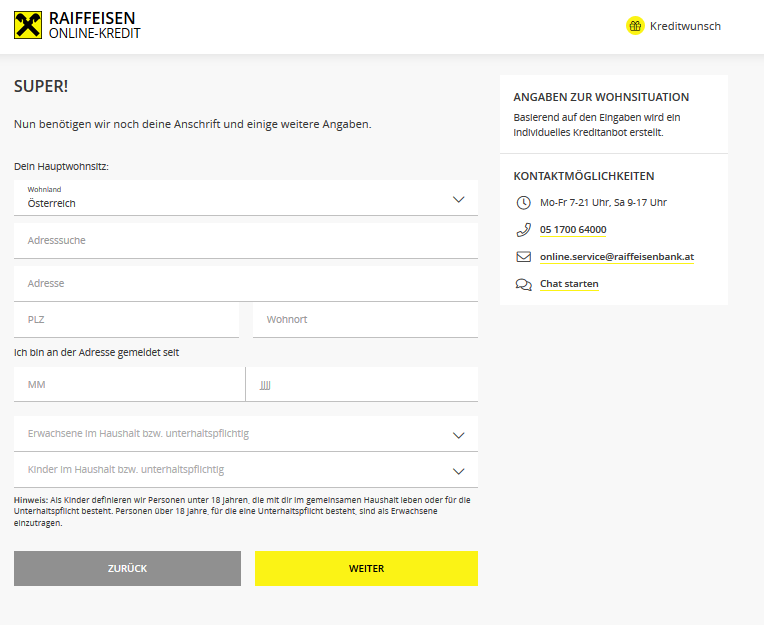The image size is (764, 625).
Task: Click the clock opening hours icon
Action: click(x=523, y=202)
